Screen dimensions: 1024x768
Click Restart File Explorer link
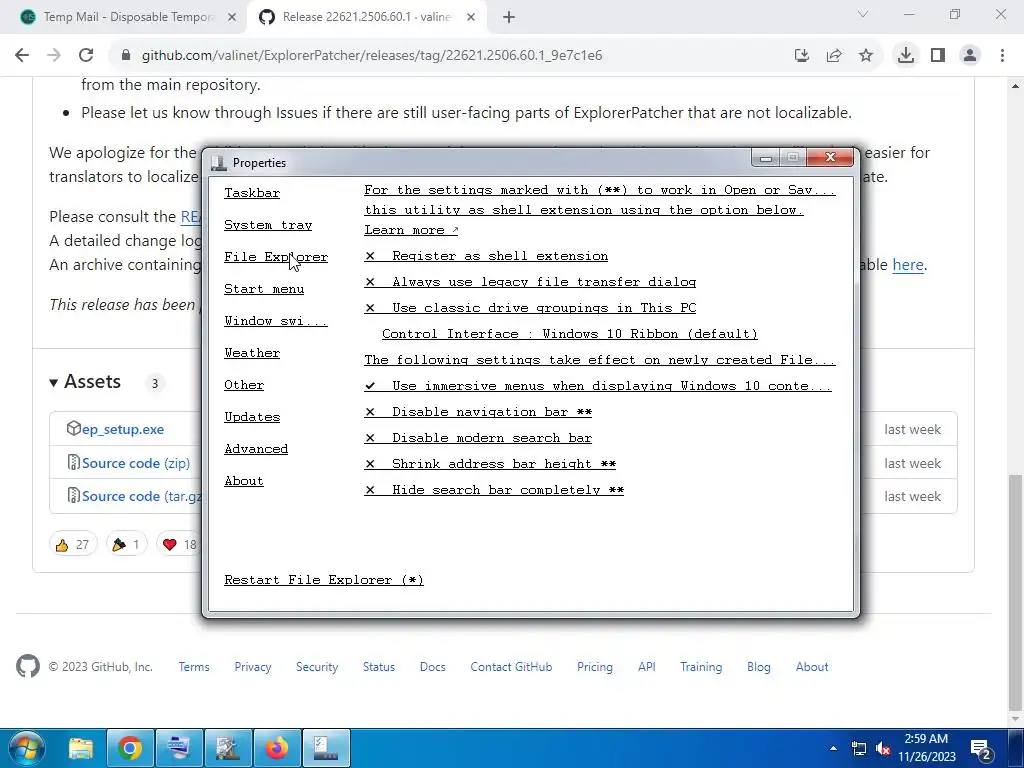[x=324, y=580]
